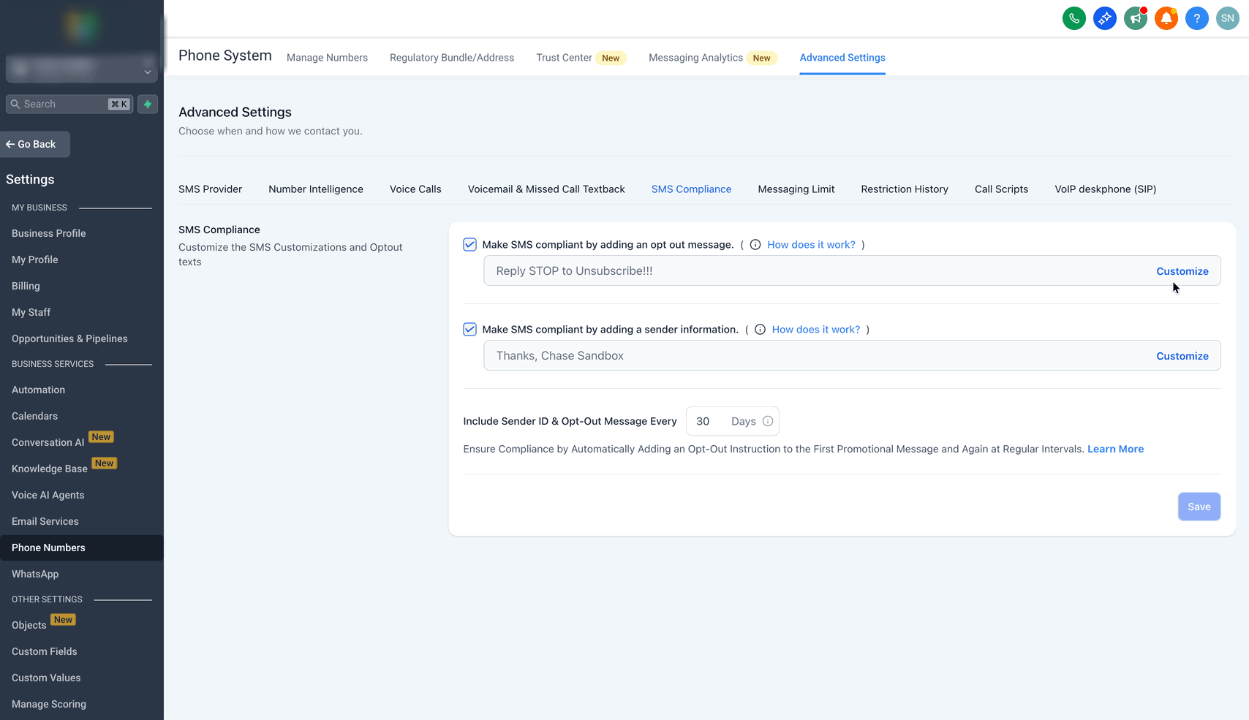Image resolution: width=1249 pixels, height=720 pixels.
Task: Open the VoIP deskphone (SIP) sub-tab
Action: click(1105, 189)
